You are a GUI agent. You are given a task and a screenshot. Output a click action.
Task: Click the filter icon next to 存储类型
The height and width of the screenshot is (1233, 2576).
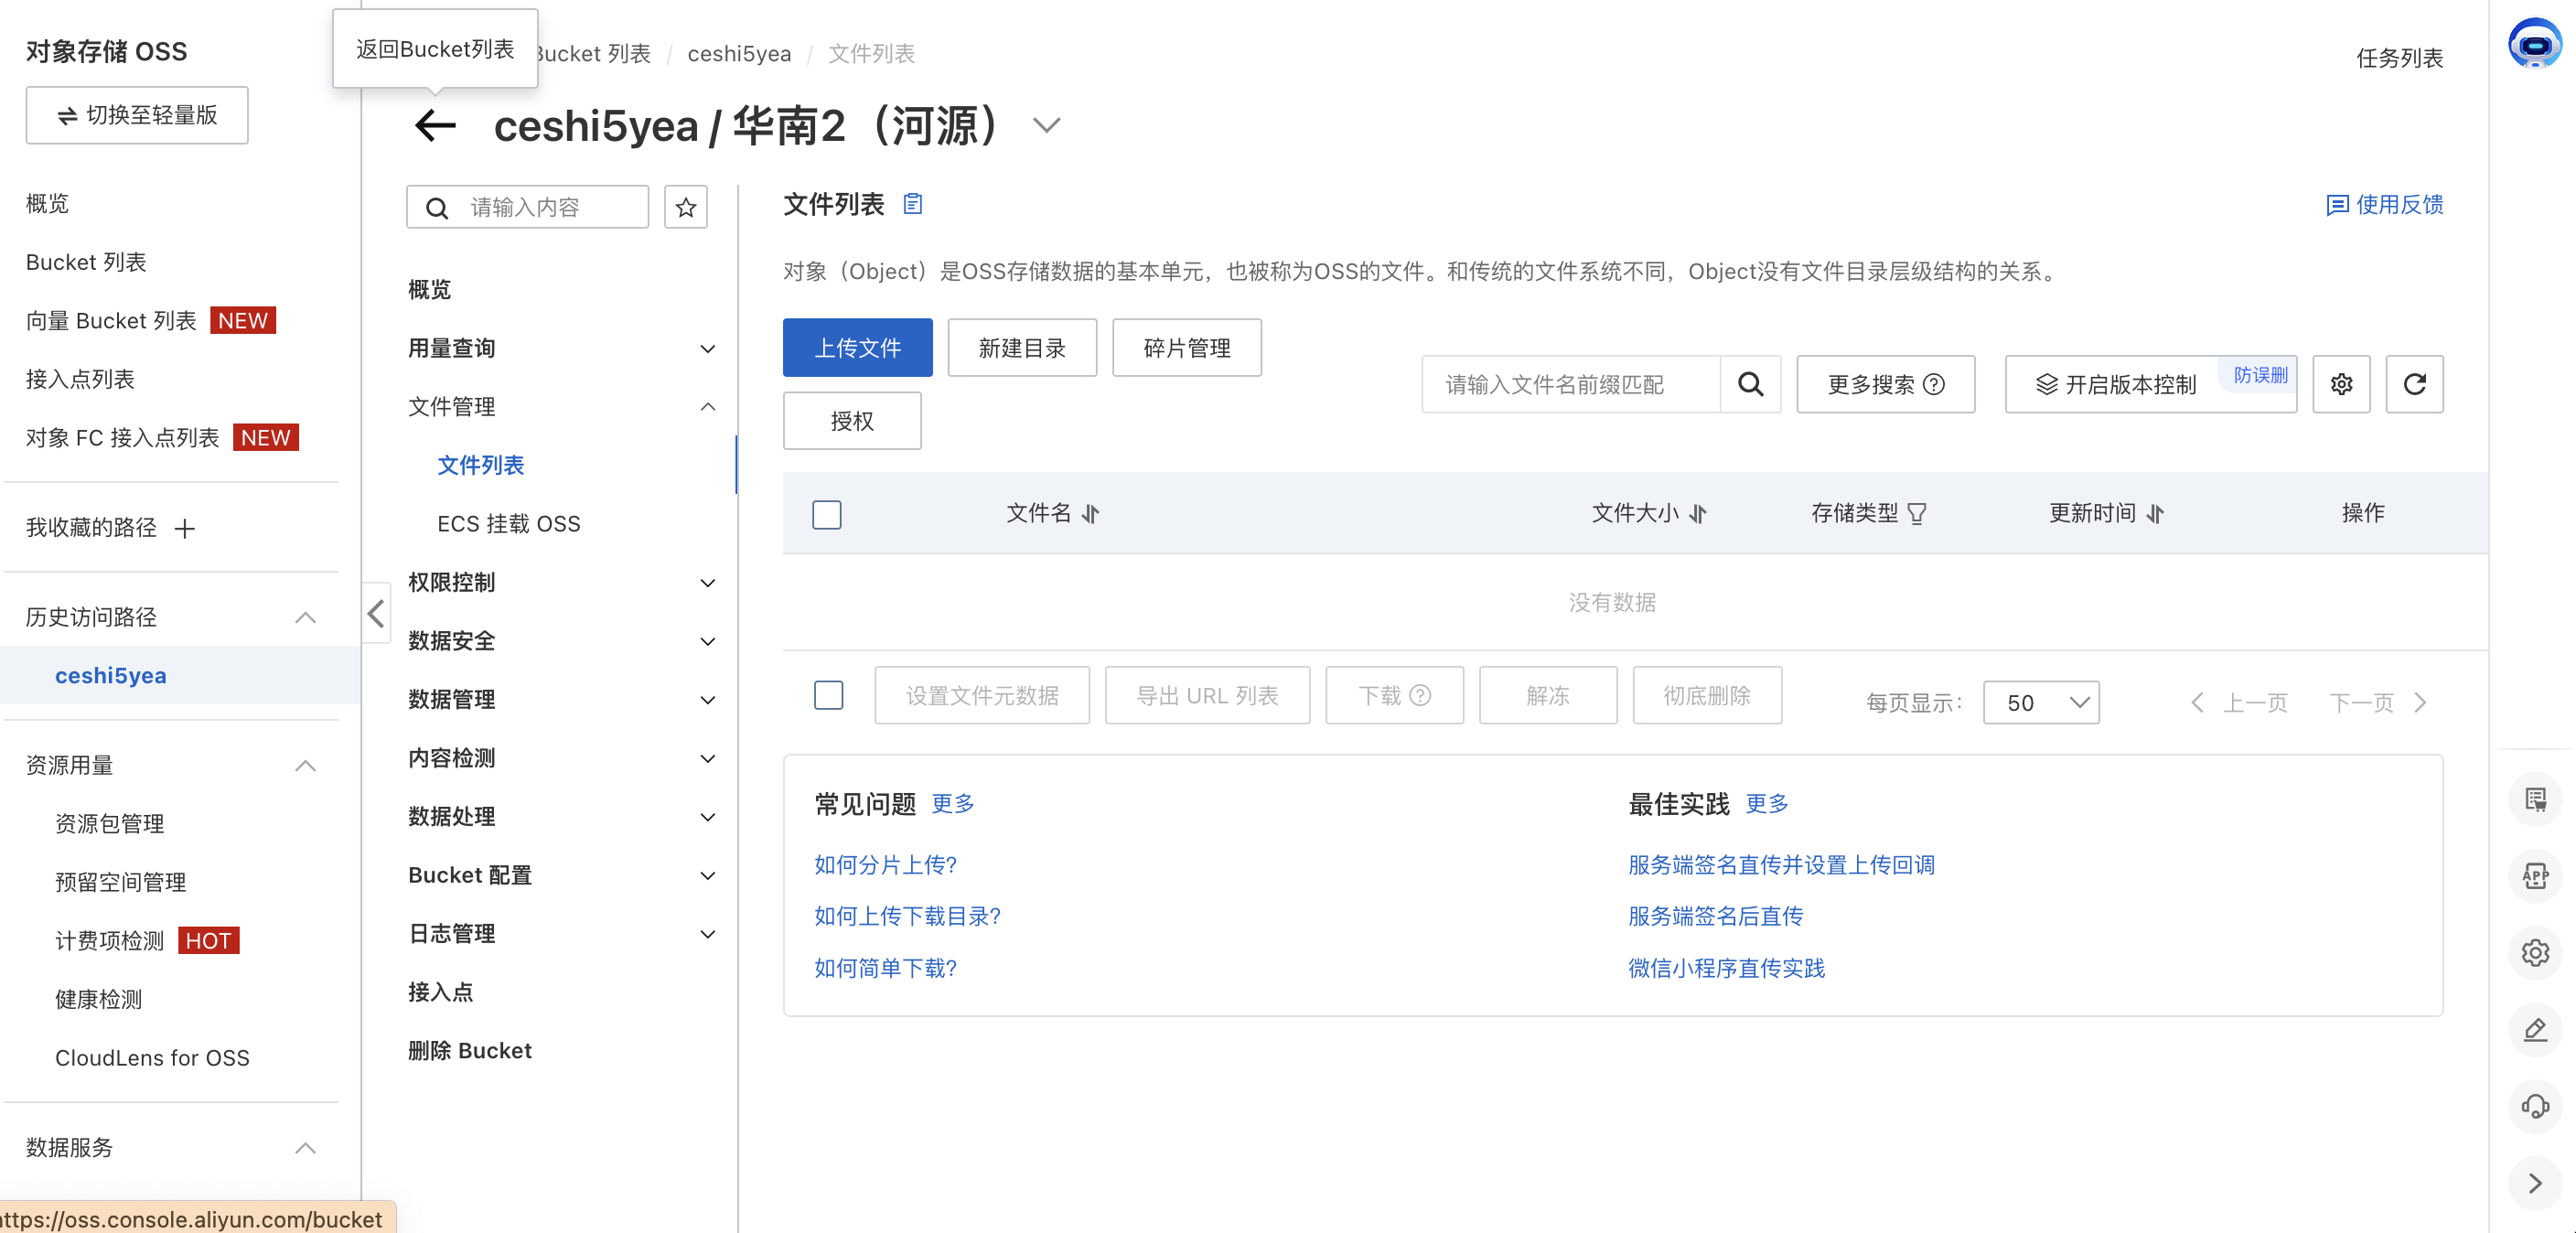coord(1916,514)
